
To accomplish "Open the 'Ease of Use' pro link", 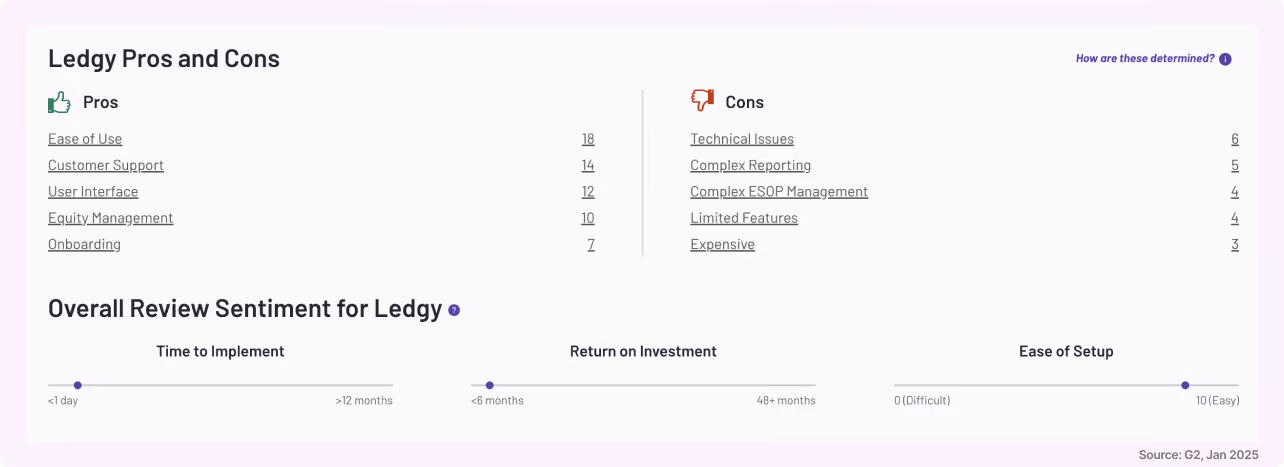I will coord(85,139).
